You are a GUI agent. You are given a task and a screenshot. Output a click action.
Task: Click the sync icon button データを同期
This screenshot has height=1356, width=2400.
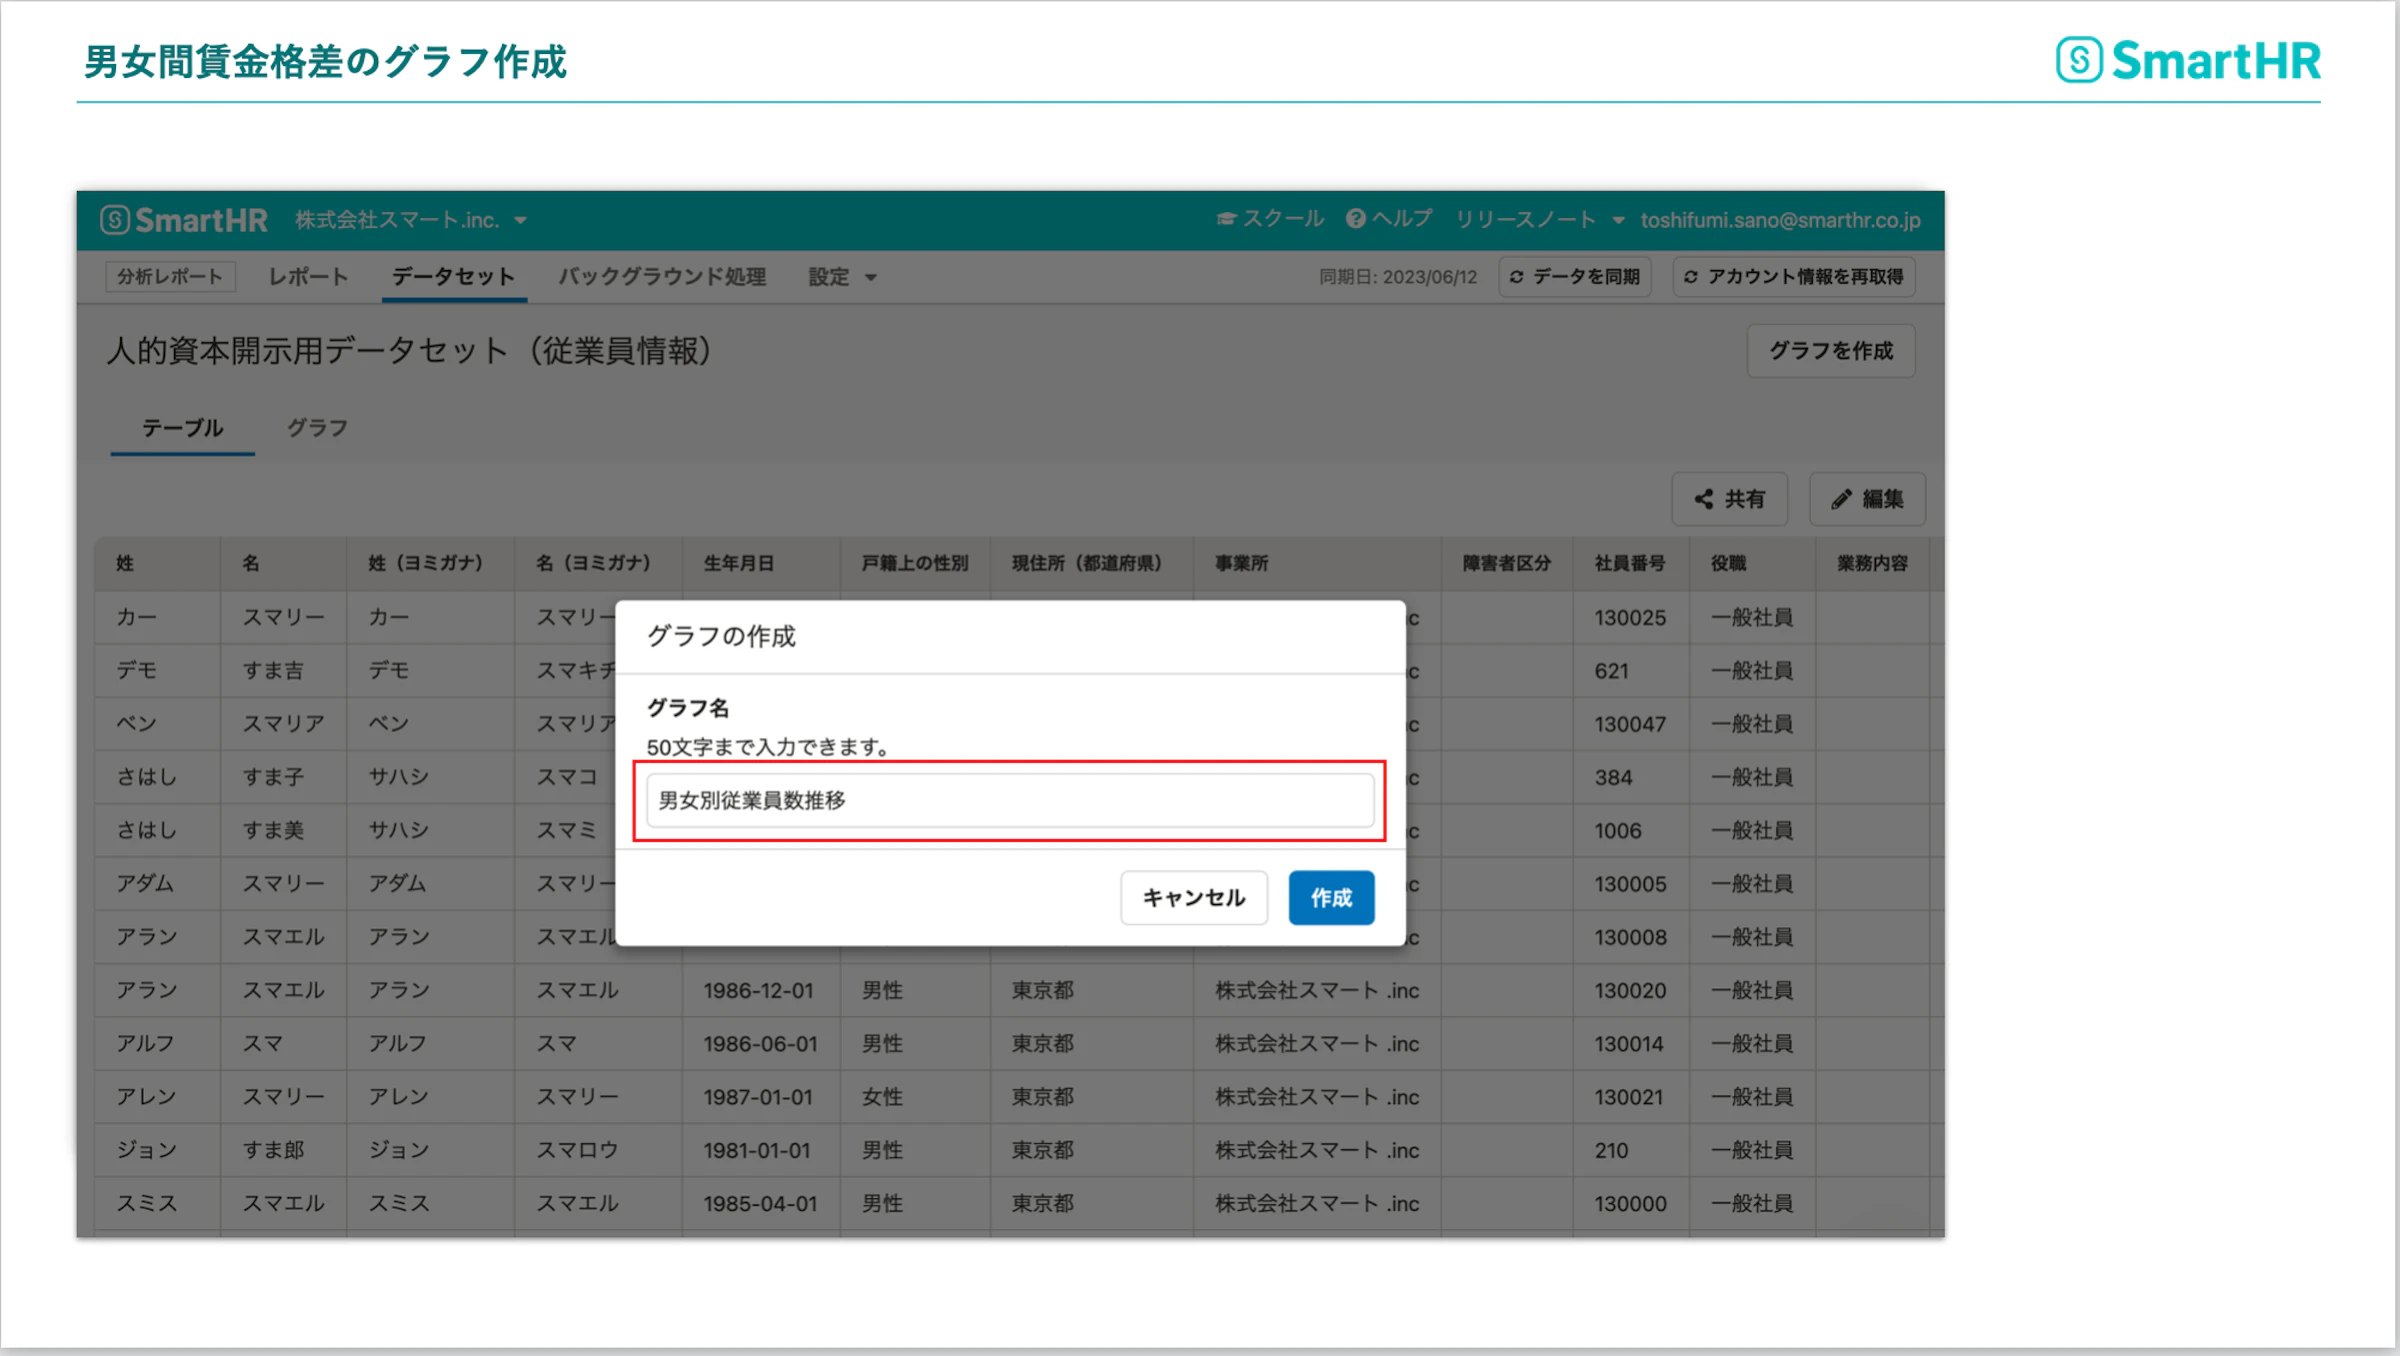pyautogui.click(x=1574, y=277)
